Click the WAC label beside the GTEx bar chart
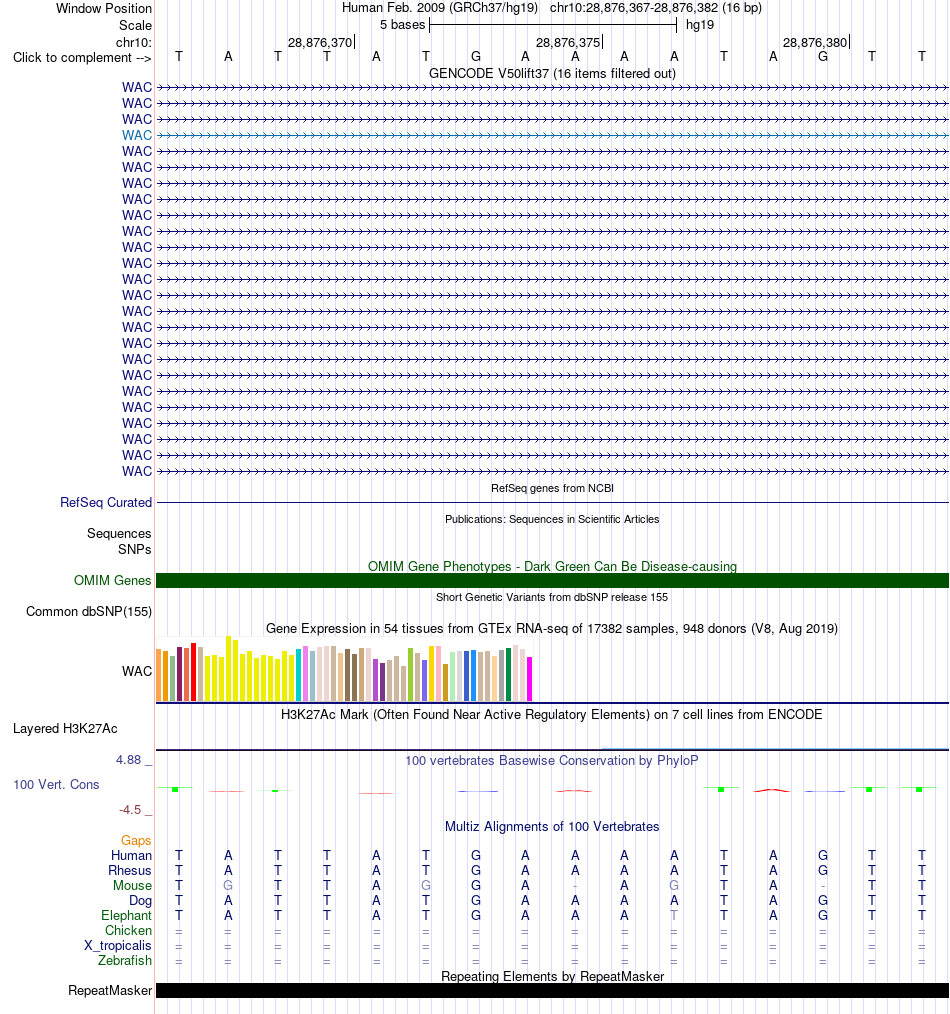 (x=137, y=671)
